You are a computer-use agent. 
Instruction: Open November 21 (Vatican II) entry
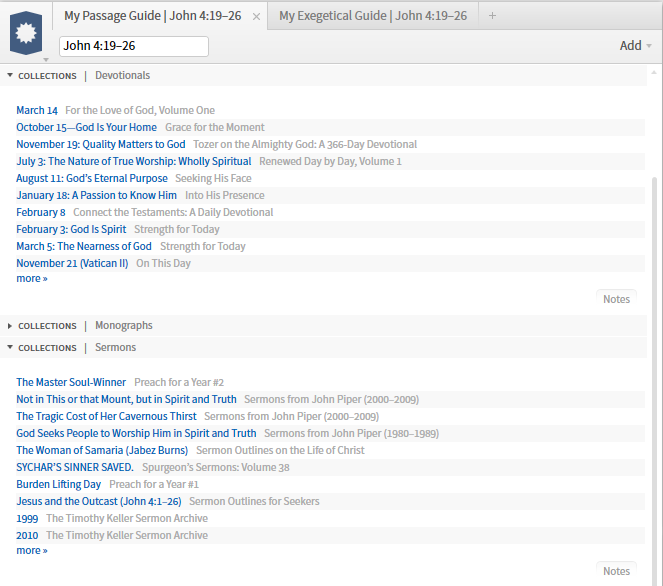tap(72, 263)
